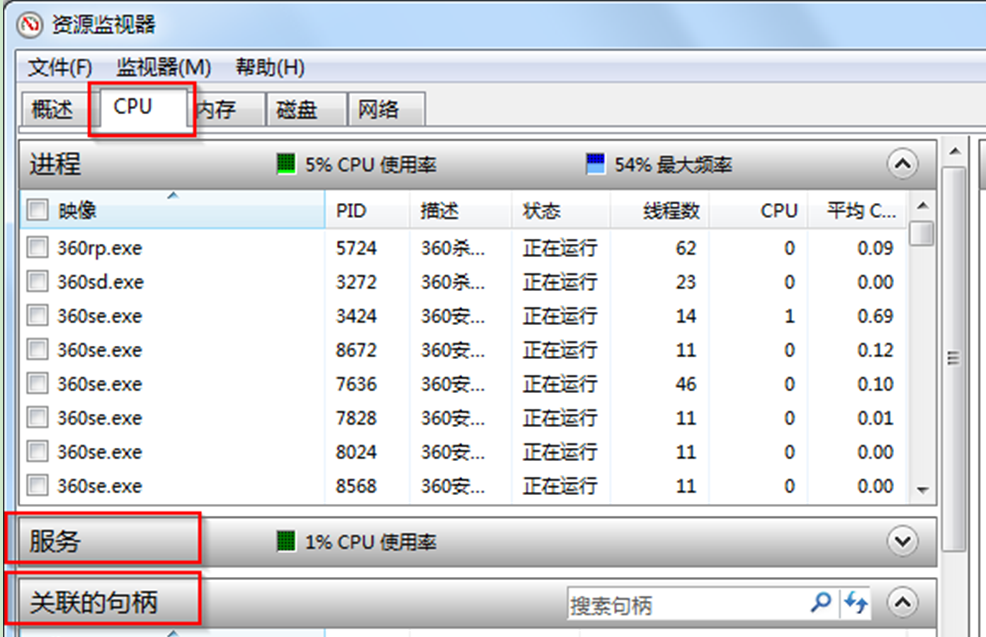986x637 pixels.
Task: Tick the 360se.exe row with PID 8568
Action: pyautogui.click(x=38, y=485)
